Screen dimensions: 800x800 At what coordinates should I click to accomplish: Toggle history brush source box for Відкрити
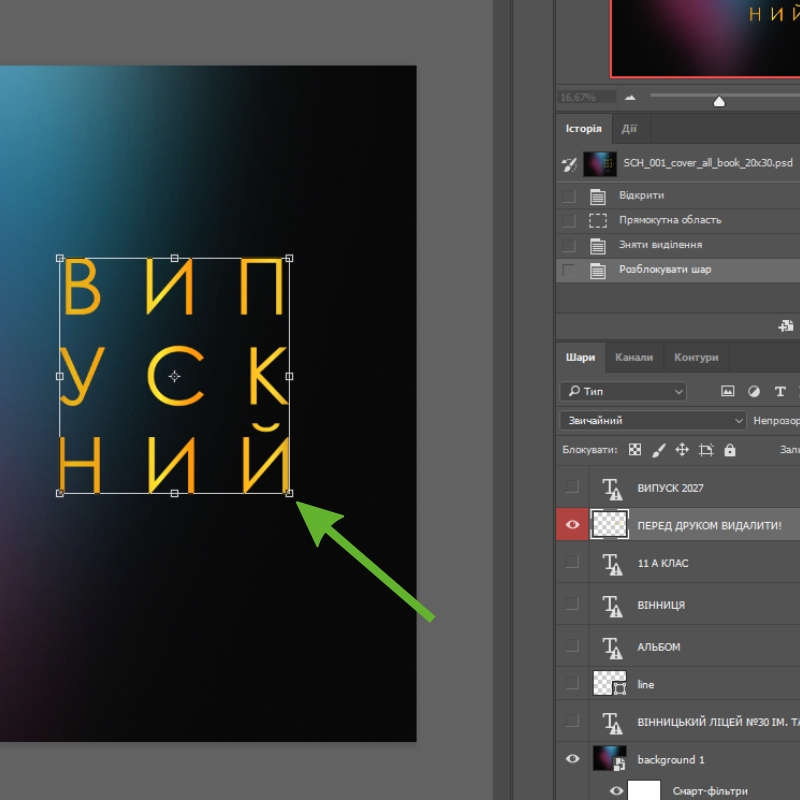click(x=568, y=196)
